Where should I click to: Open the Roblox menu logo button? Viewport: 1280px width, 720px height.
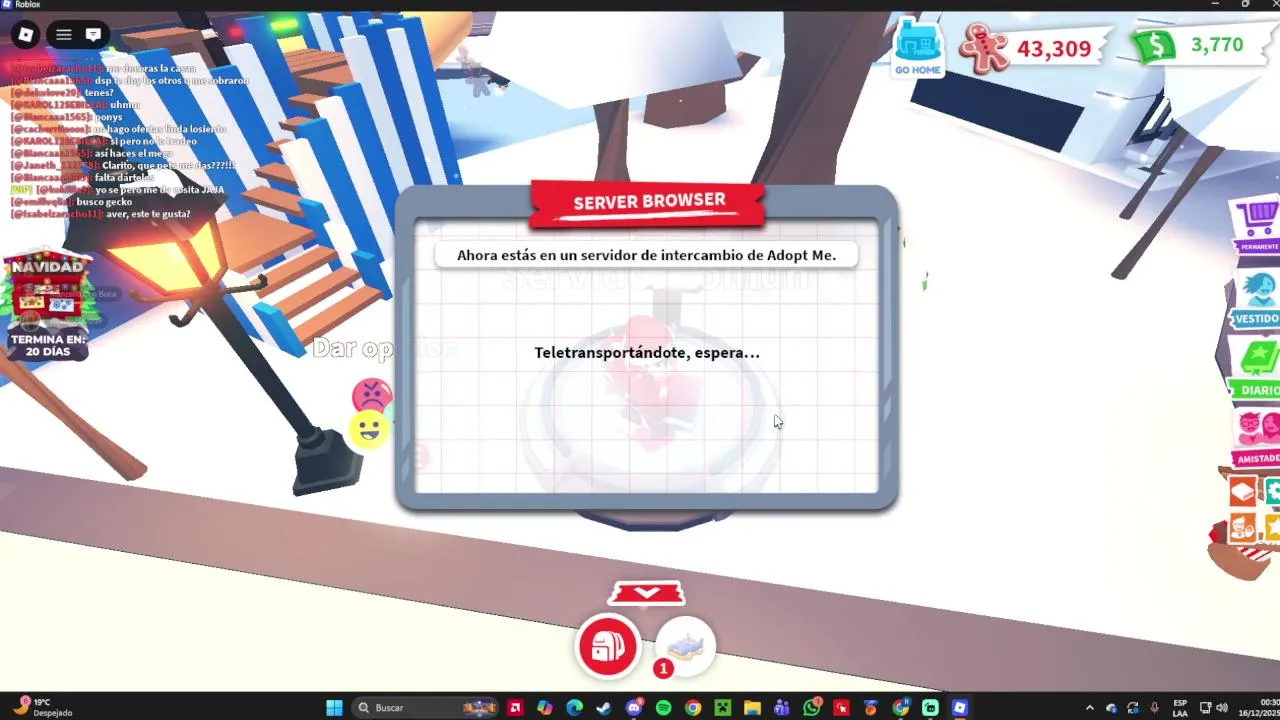click(26, 35)
